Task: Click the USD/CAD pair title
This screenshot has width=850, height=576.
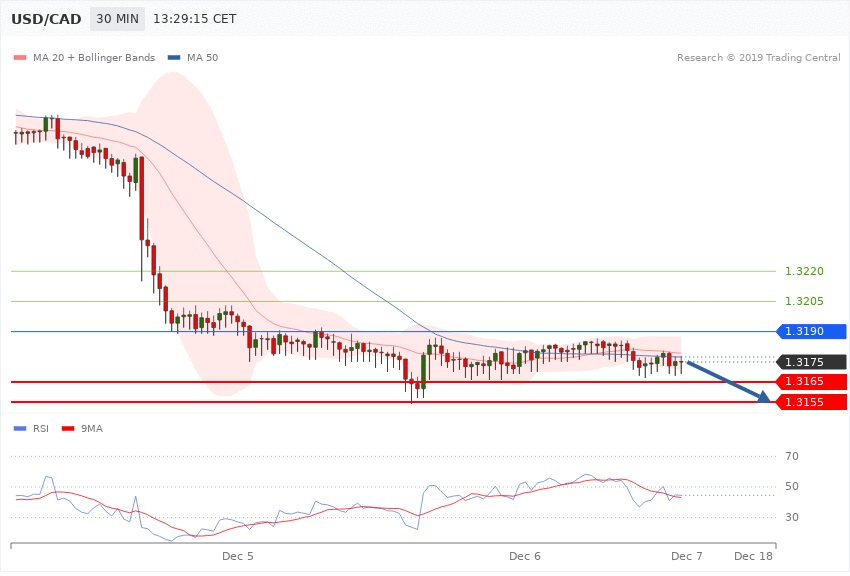Action: coord(46,19)
